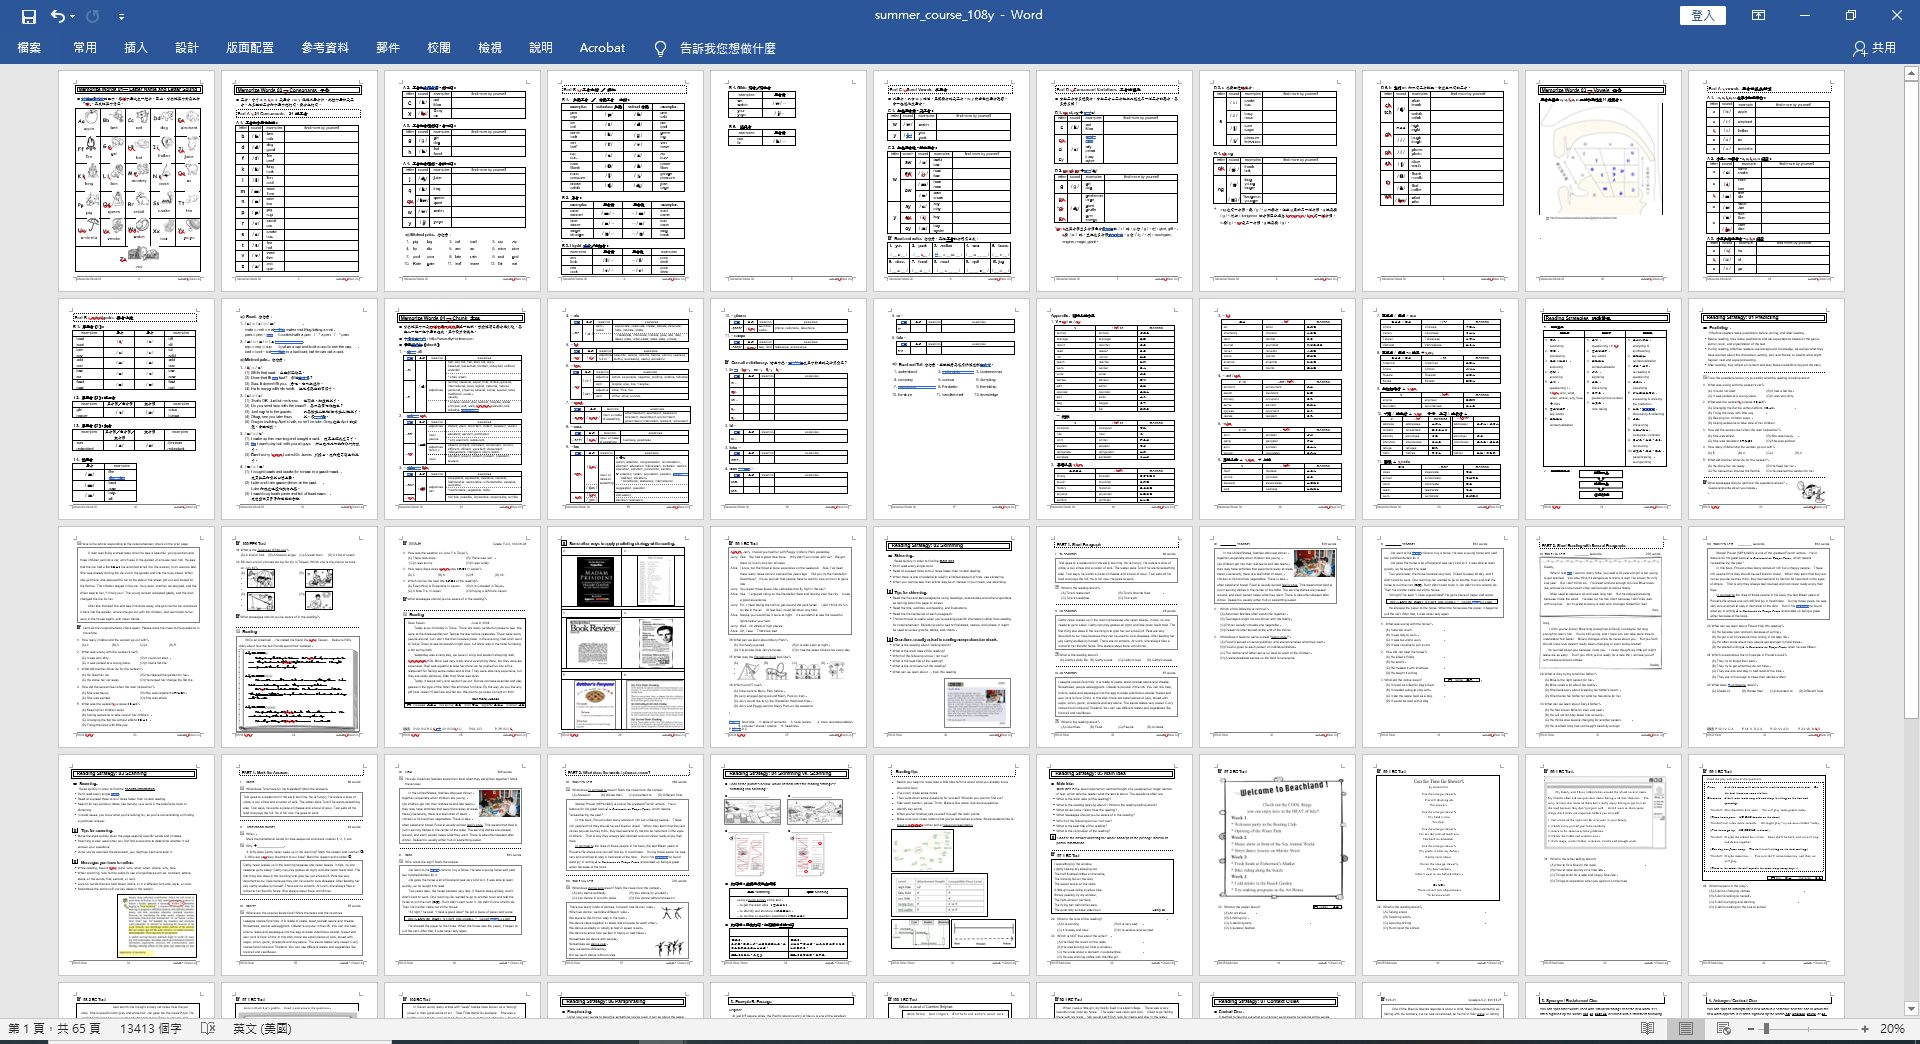The height and width of the screenshot is (1044, 1920).
Task: Click the page with yellow highlighted text box
Action: (137, 865)
